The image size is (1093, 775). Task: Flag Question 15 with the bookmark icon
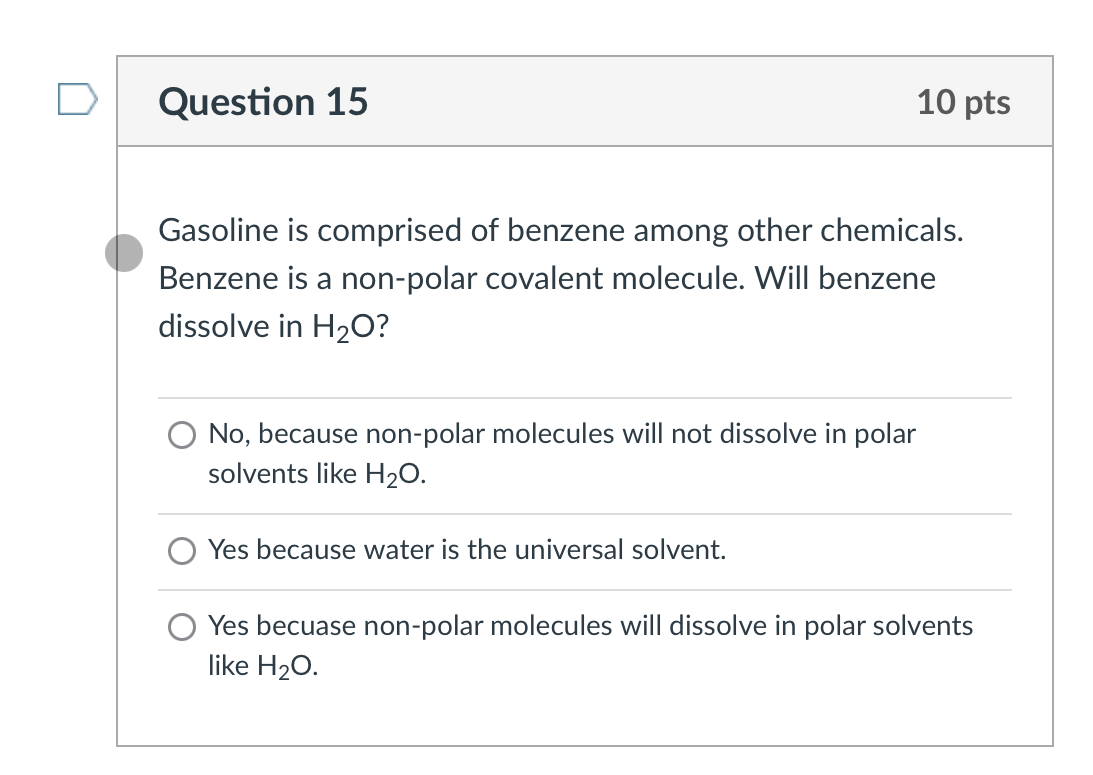[x=78, y=100]
